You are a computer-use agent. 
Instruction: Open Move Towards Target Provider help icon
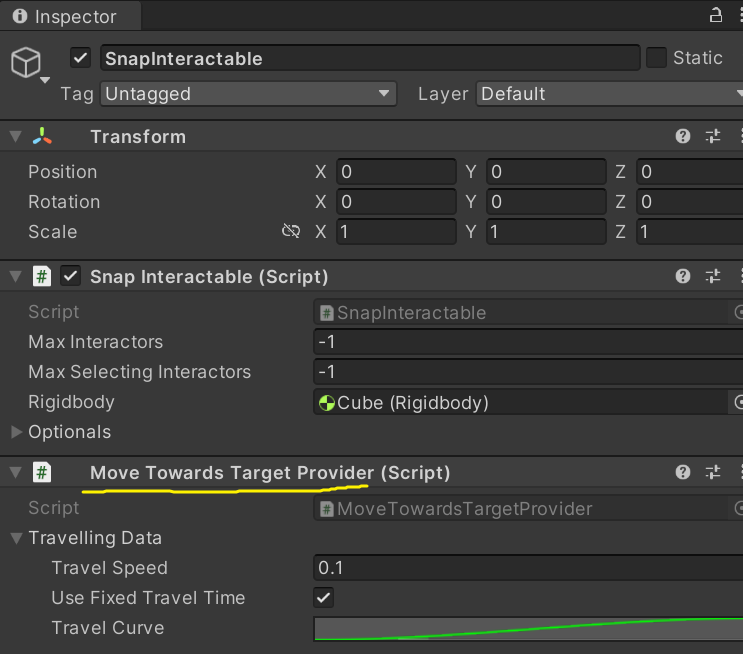[683, 472]
